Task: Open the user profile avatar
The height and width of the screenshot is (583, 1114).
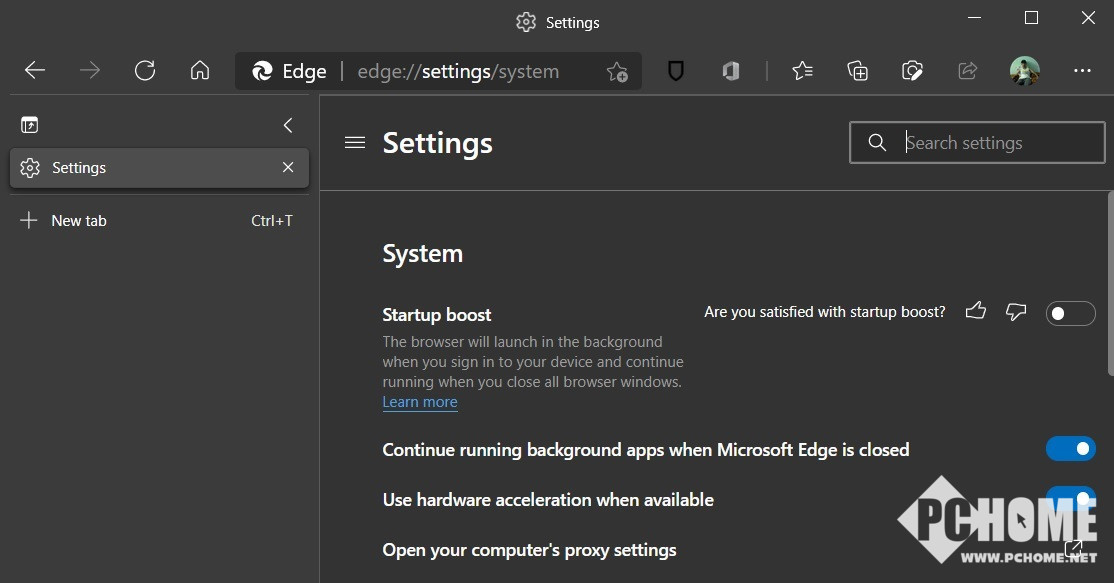Action: tap(1025, 70)
